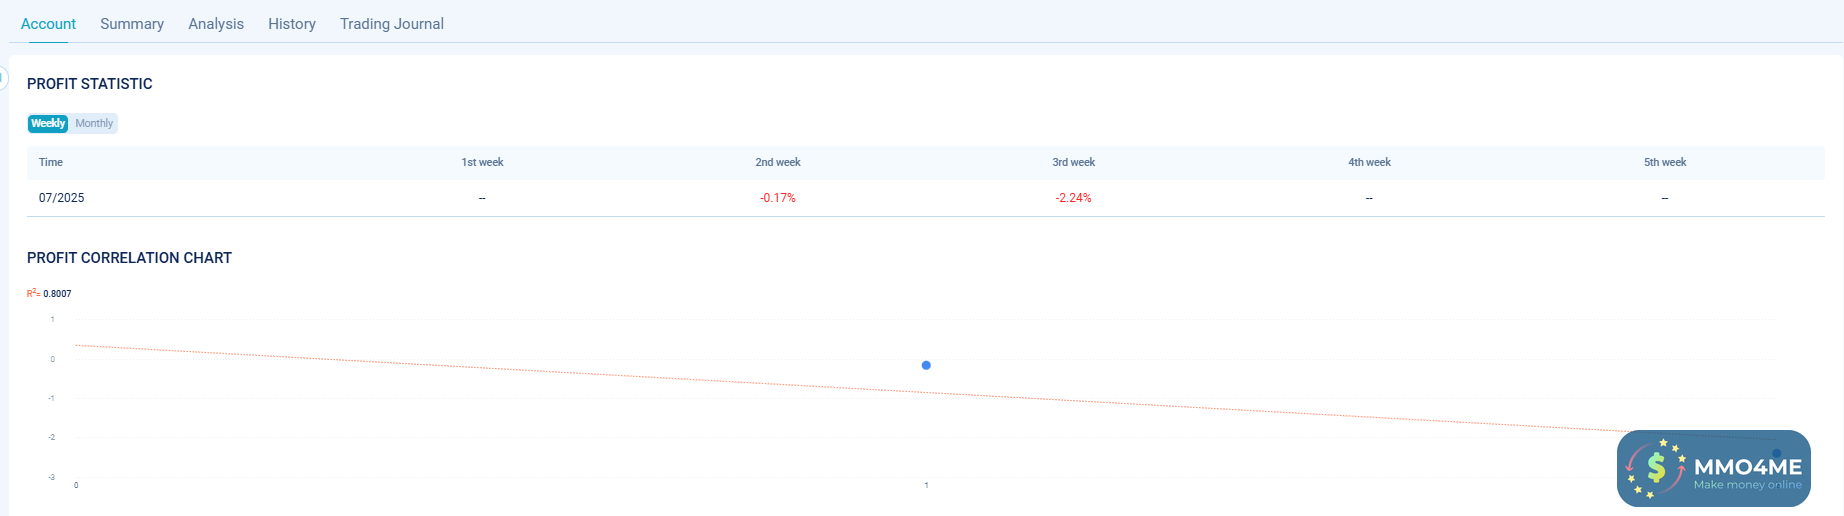Select the Weekly profit view
Image resolution: width=1844 pixels, height=516 pixels.
click(x=48, y=123)
